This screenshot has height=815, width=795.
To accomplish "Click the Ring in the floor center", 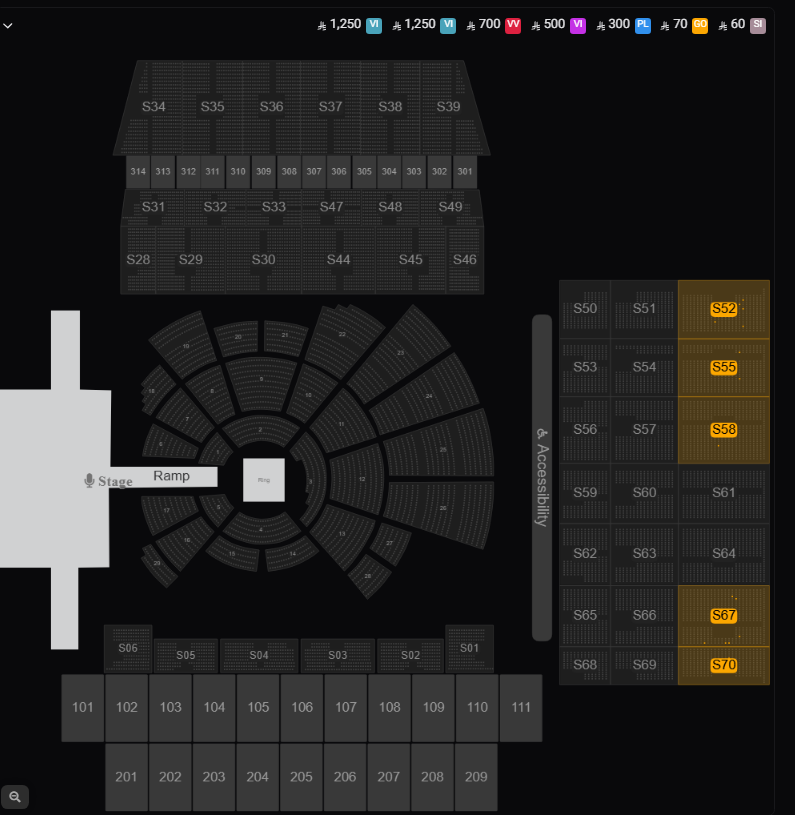I will (x=264, y=480).
